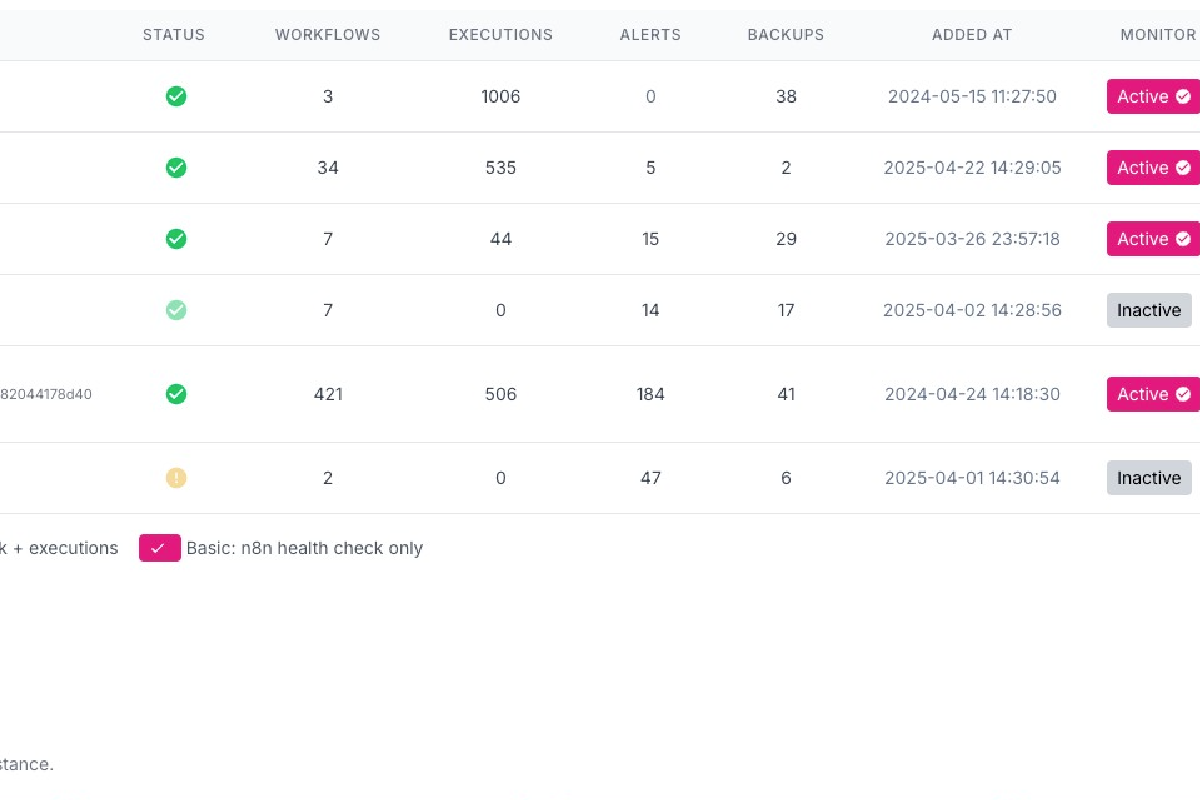This screenshot has height=800, width=1200.
Task: Select the status check icon for the 34-workflow instance
Action: pyautogui.click(x=176, y=167)
